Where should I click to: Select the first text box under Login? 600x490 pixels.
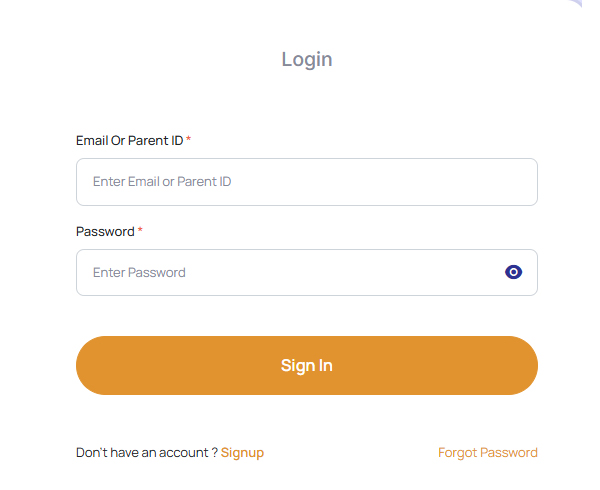pos(307,182)
